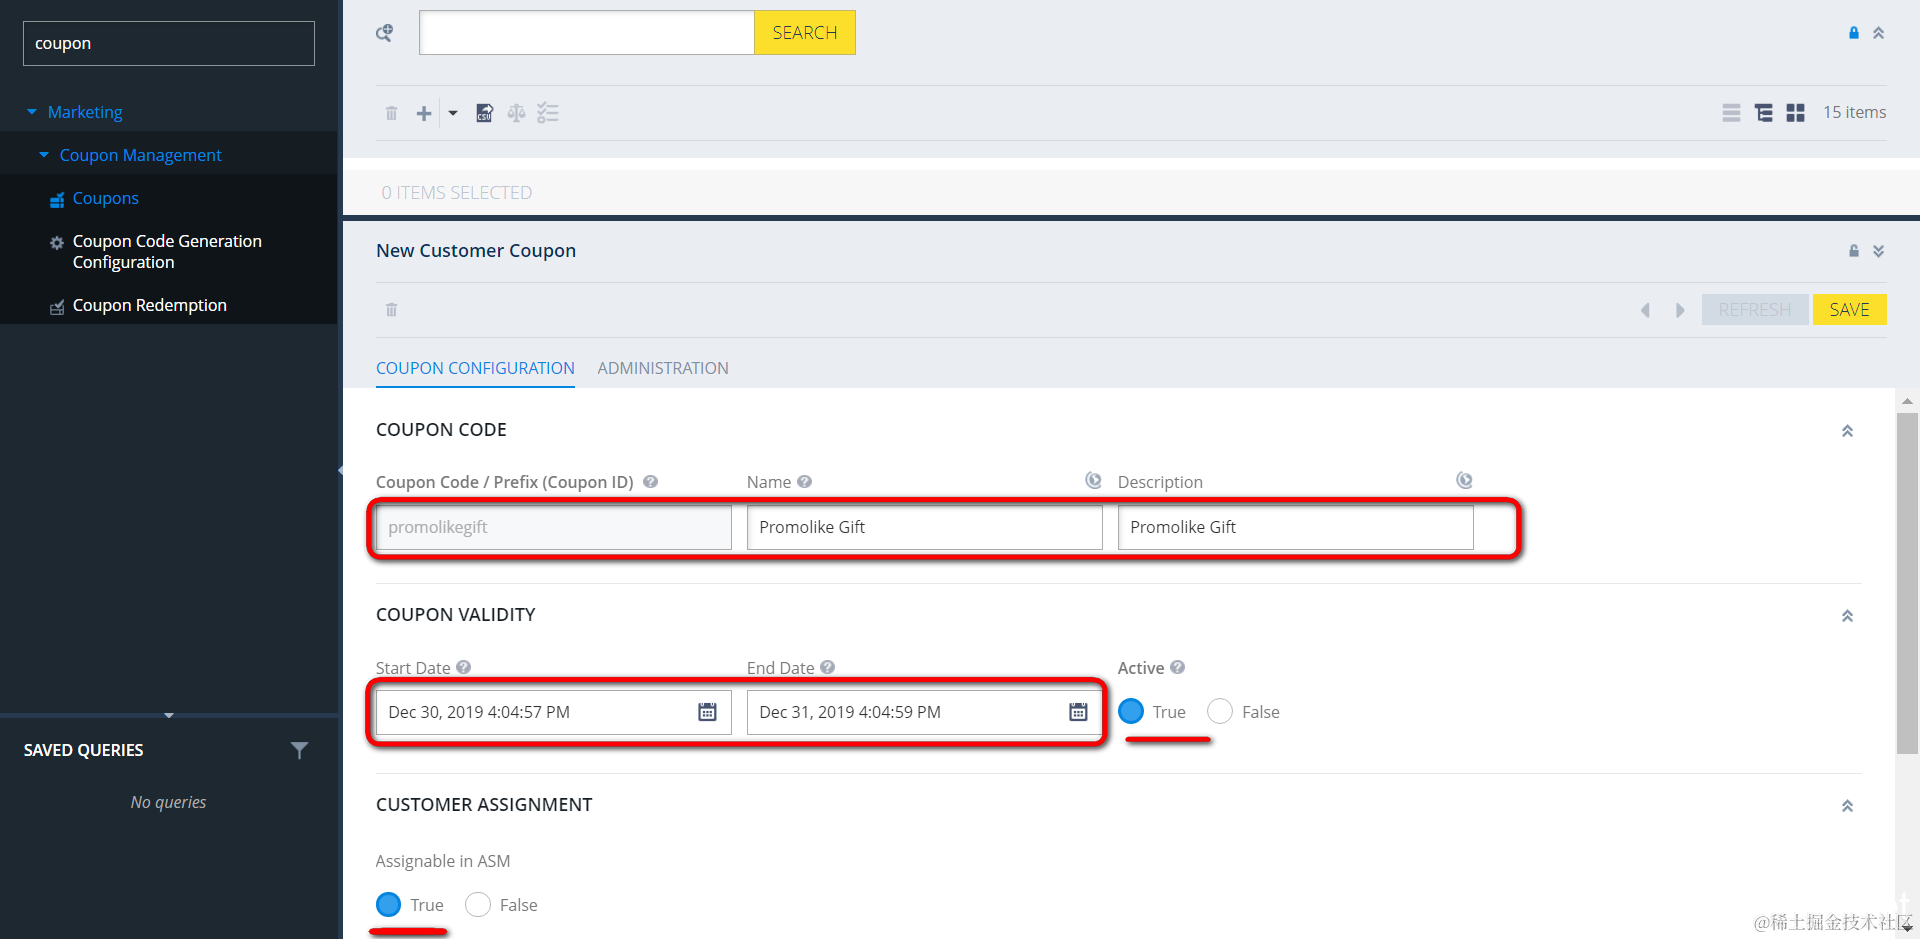
Task: Compare items with scales icon
Action: tap(516, 113)
